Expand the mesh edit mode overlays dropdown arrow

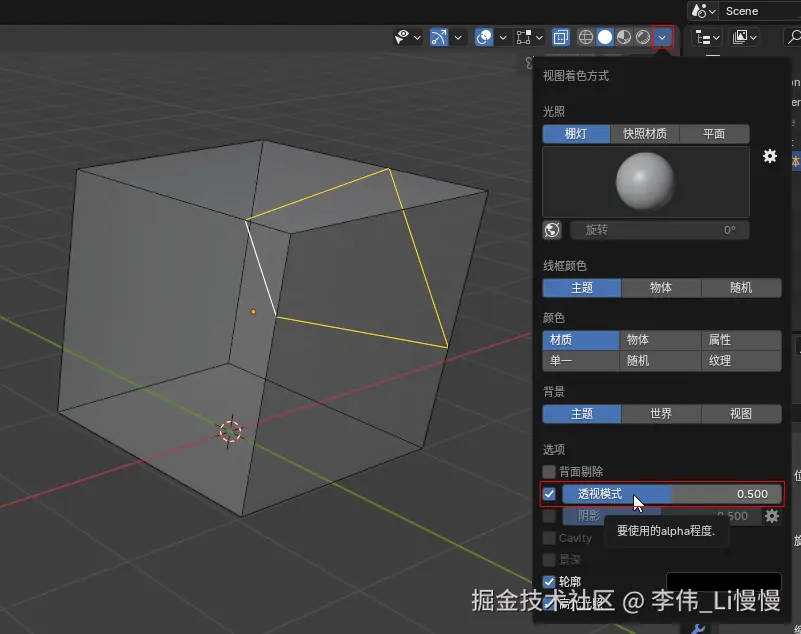point(538,37)
